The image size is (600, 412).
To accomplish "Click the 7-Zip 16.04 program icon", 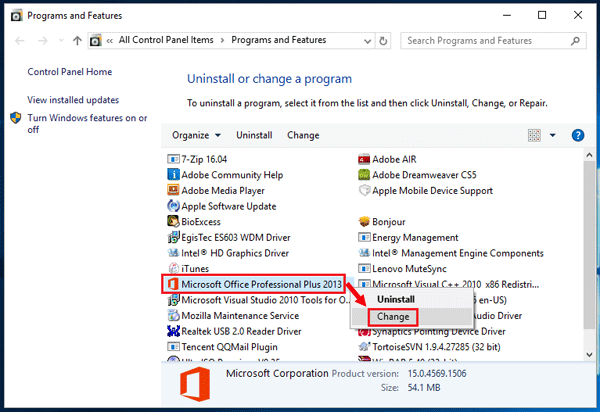I will [x=173, y=159].
